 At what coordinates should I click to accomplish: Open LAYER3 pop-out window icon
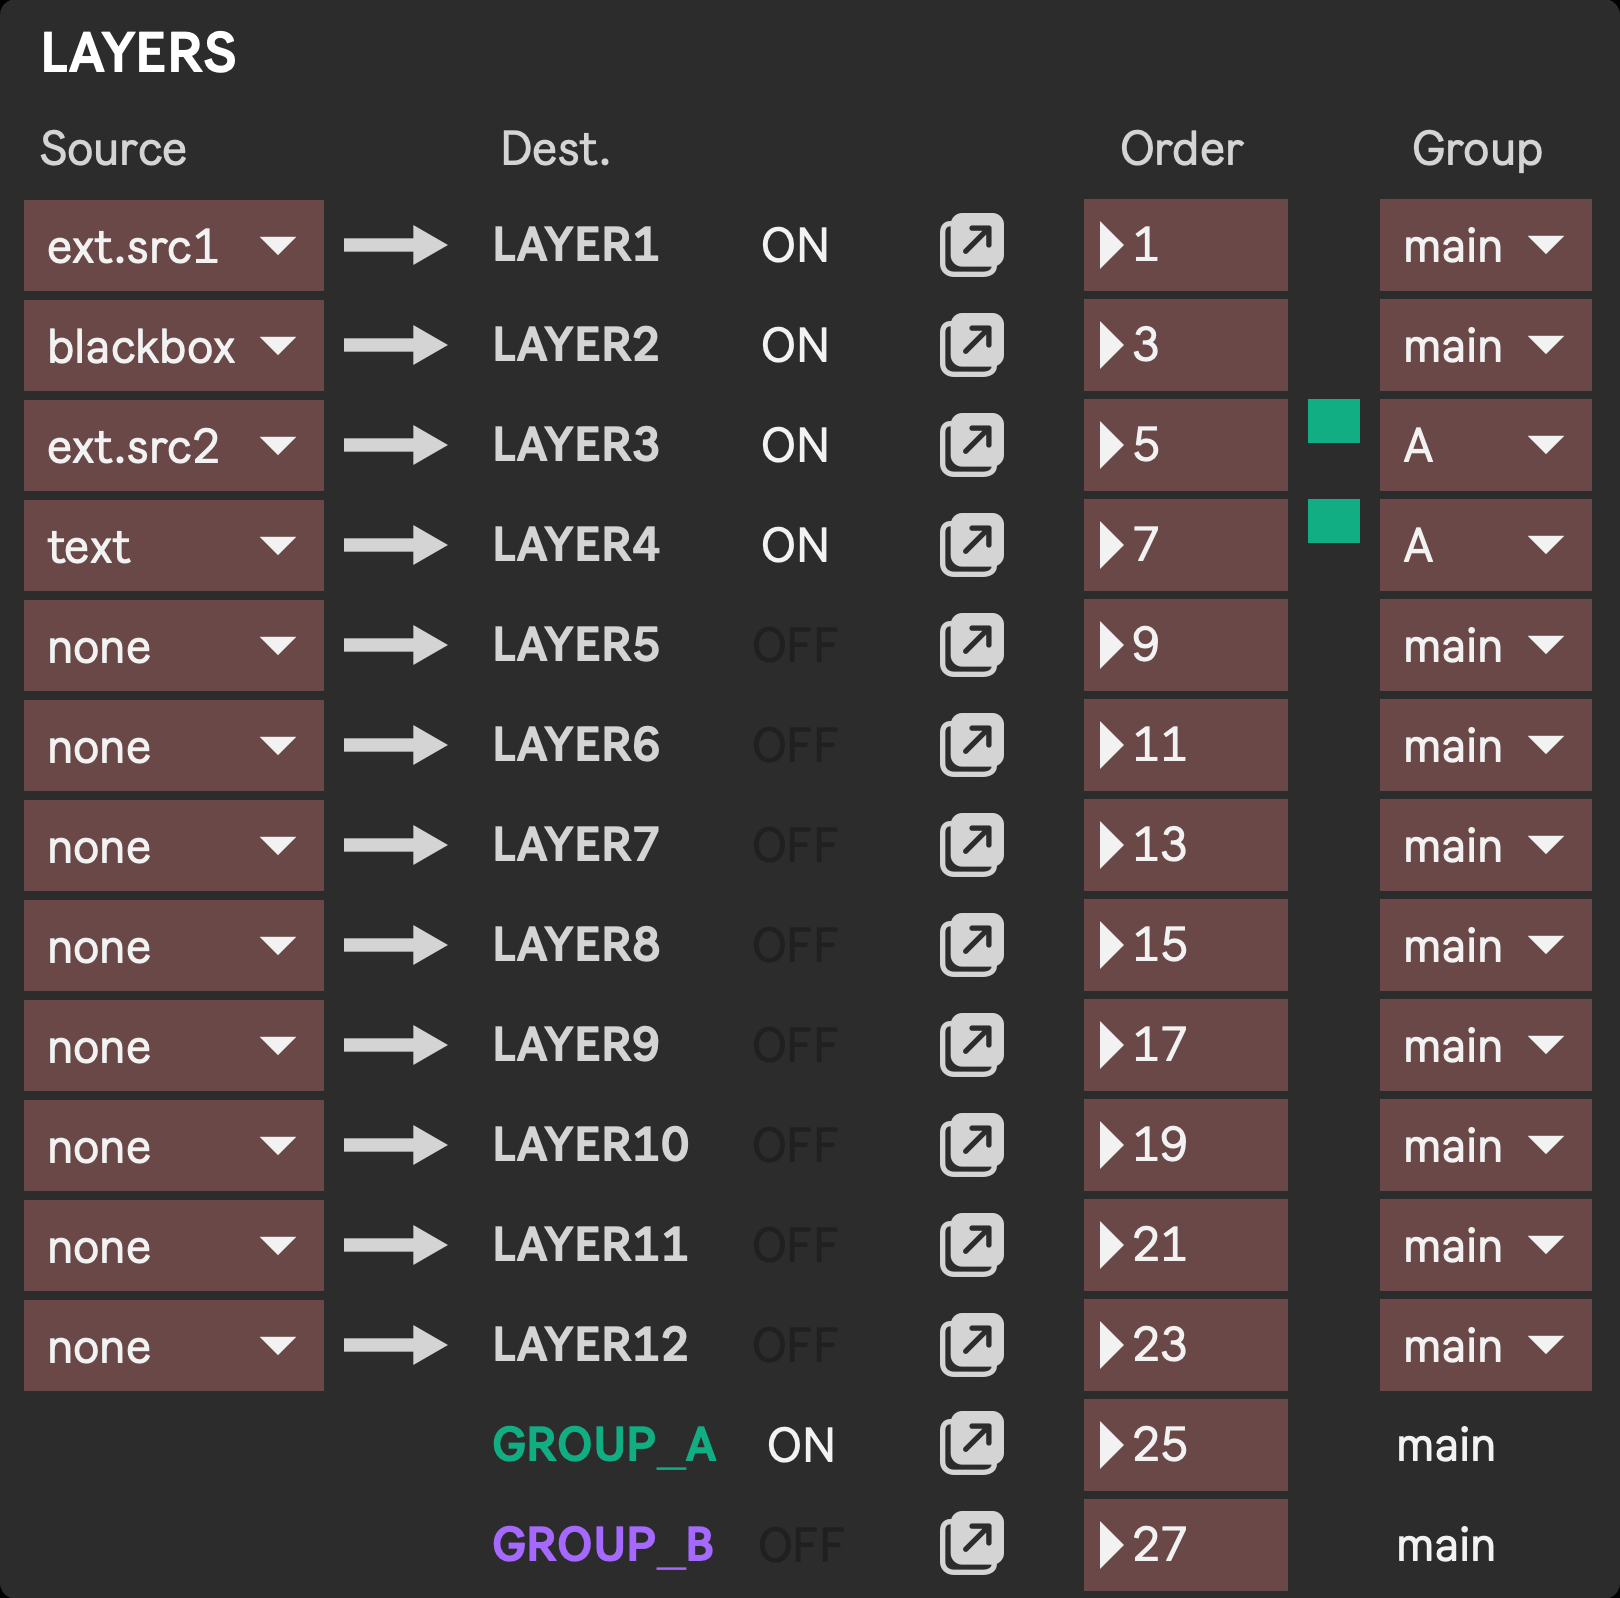pyautogui.click(x=971, y=445)
